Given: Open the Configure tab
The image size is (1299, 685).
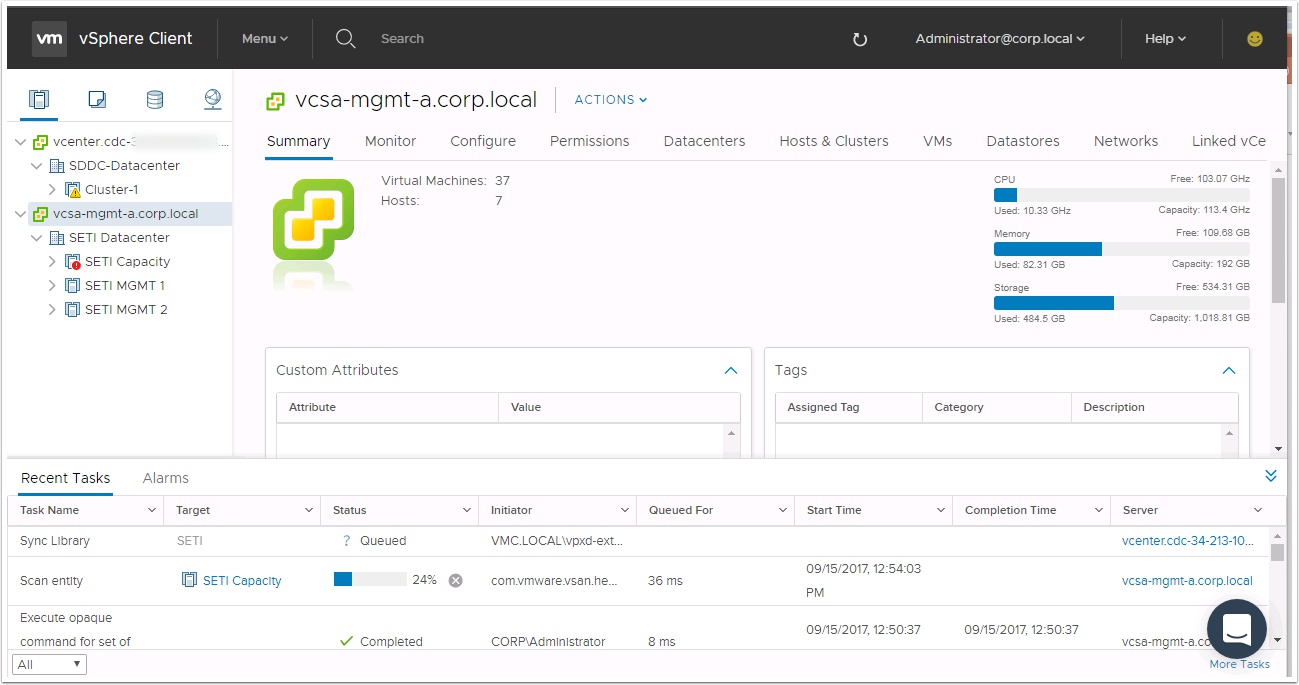Looking at the screenshot, I should [x=483, y=141].
